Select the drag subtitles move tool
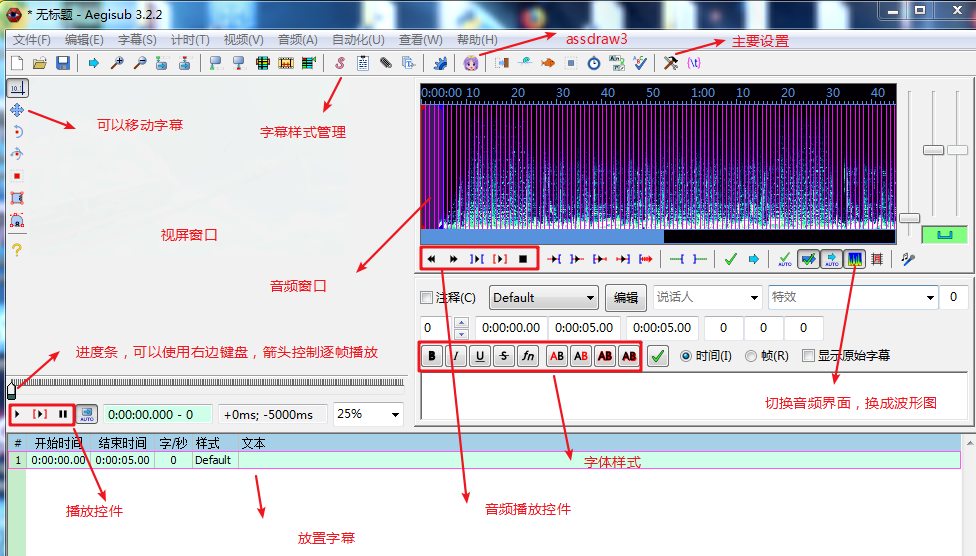The height and width of the screenshot is (556, 976). click(x=17, y=110)
